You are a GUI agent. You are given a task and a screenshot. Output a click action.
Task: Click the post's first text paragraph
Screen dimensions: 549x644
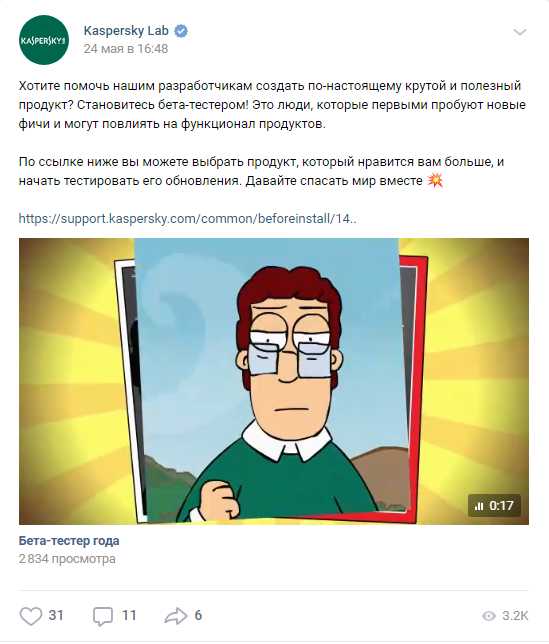272,105
